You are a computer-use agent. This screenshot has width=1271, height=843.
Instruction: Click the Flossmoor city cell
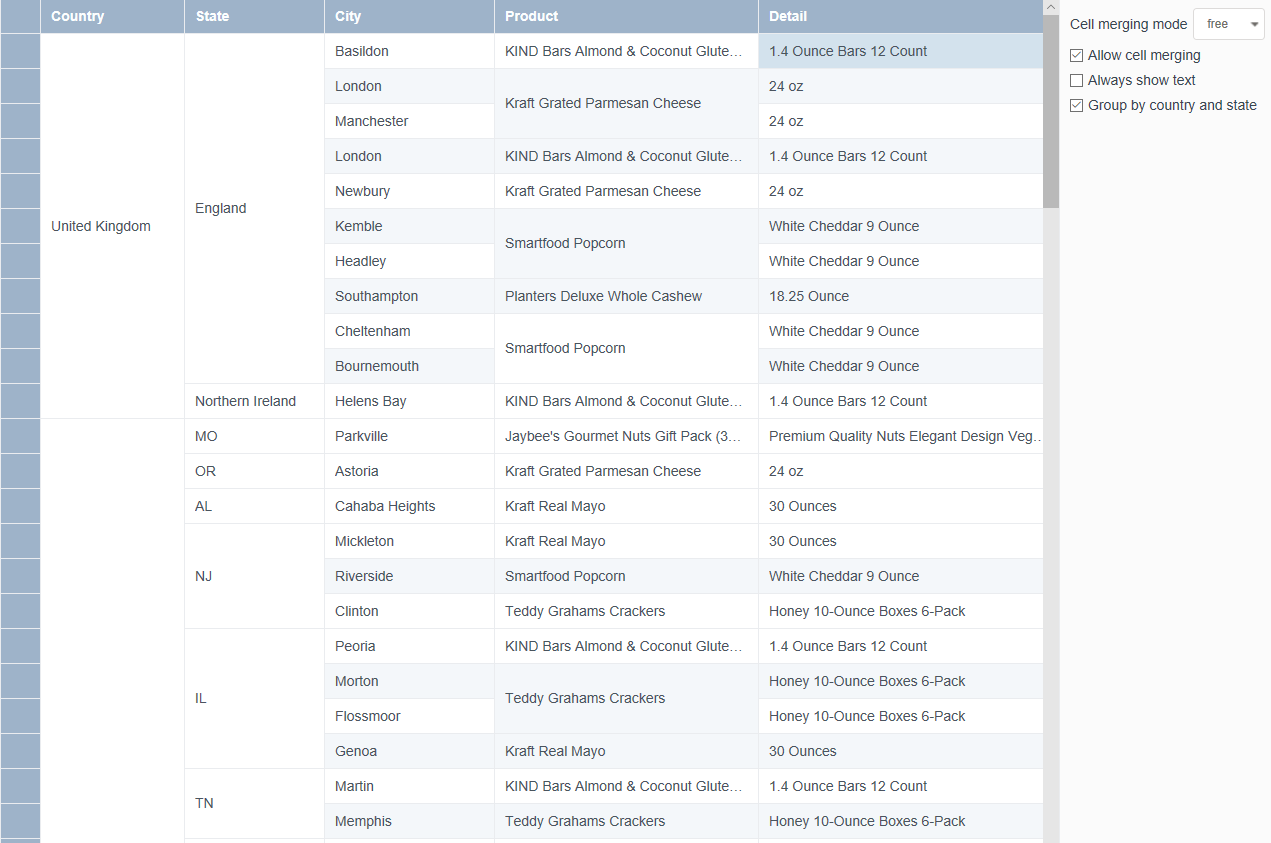click(x=409, y=716)
